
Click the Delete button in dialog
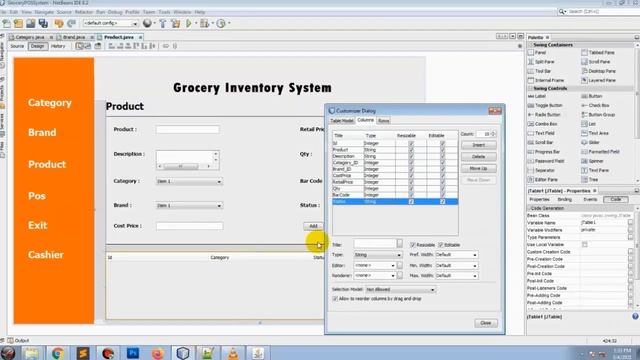pos(479,157)
